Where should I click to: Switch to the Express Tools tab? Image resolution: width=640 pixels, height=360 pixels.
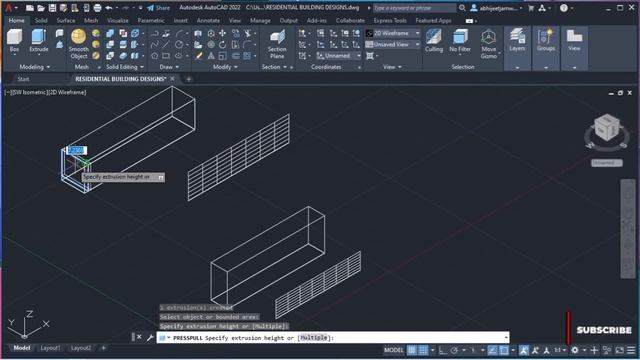(390, 20)
